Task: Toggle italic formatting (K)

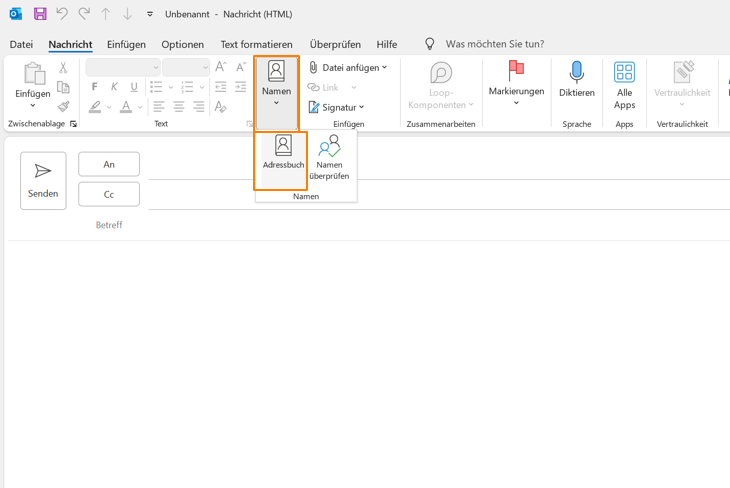Action: 114,87
